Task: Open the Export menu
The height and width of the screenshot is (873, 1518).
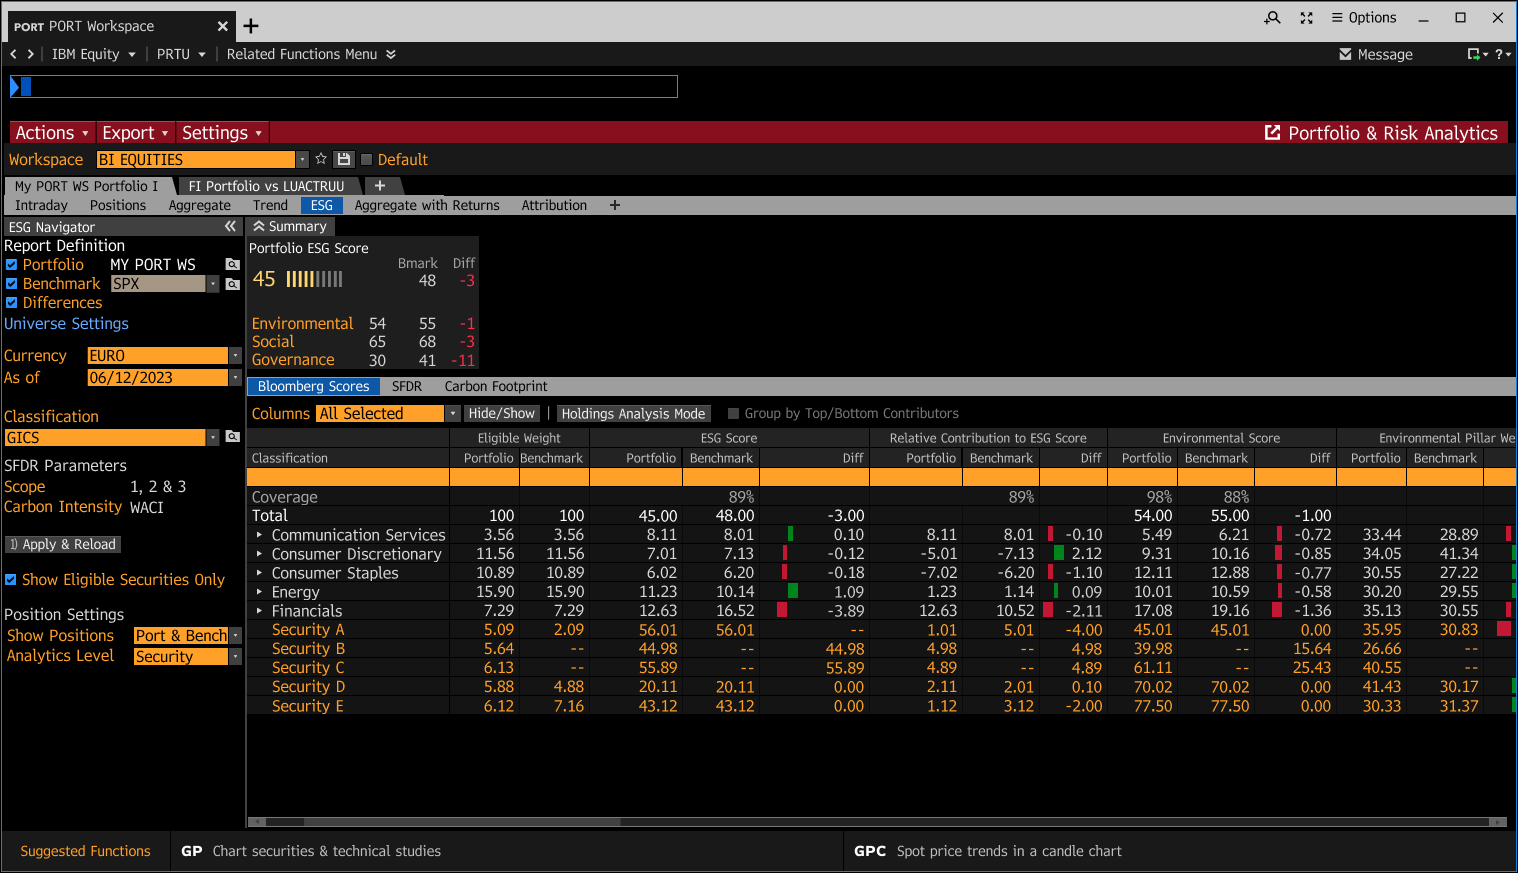Action: 135,133
